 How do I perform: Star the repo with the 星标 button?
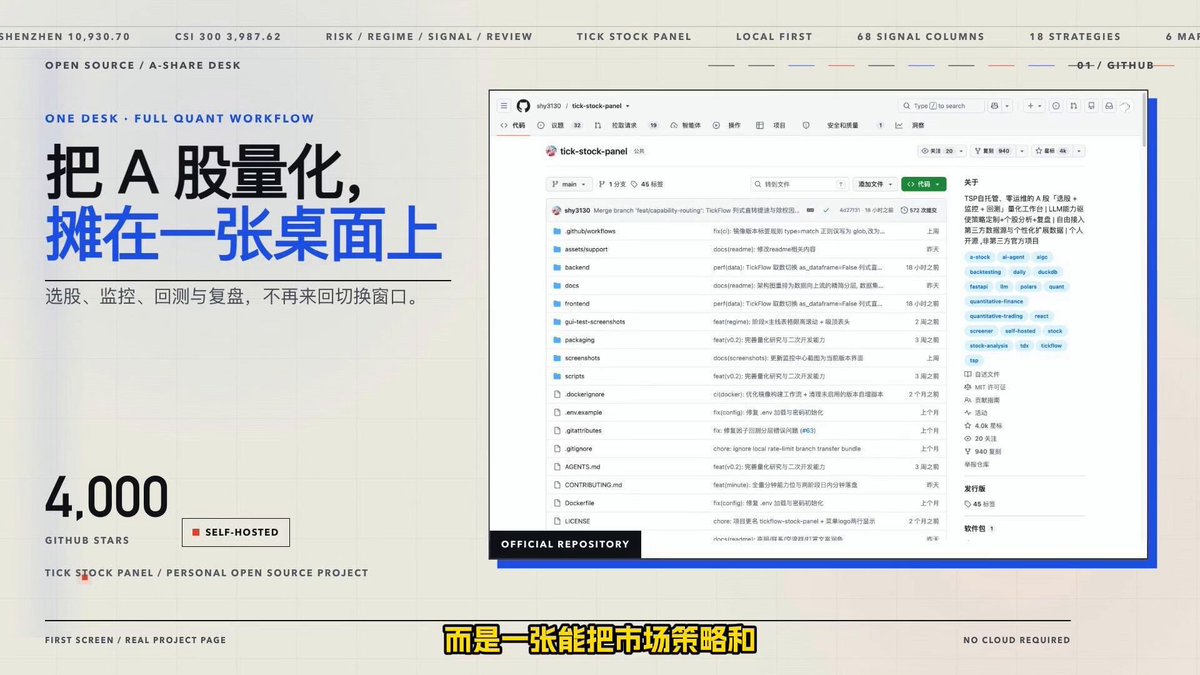click(x=1050, y=151)
